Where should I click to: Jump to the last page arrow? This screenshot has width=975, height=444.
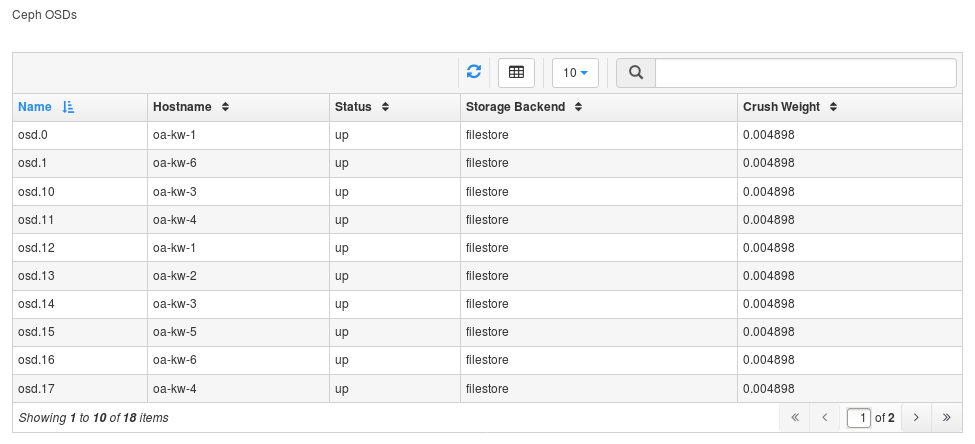point(946,417)
